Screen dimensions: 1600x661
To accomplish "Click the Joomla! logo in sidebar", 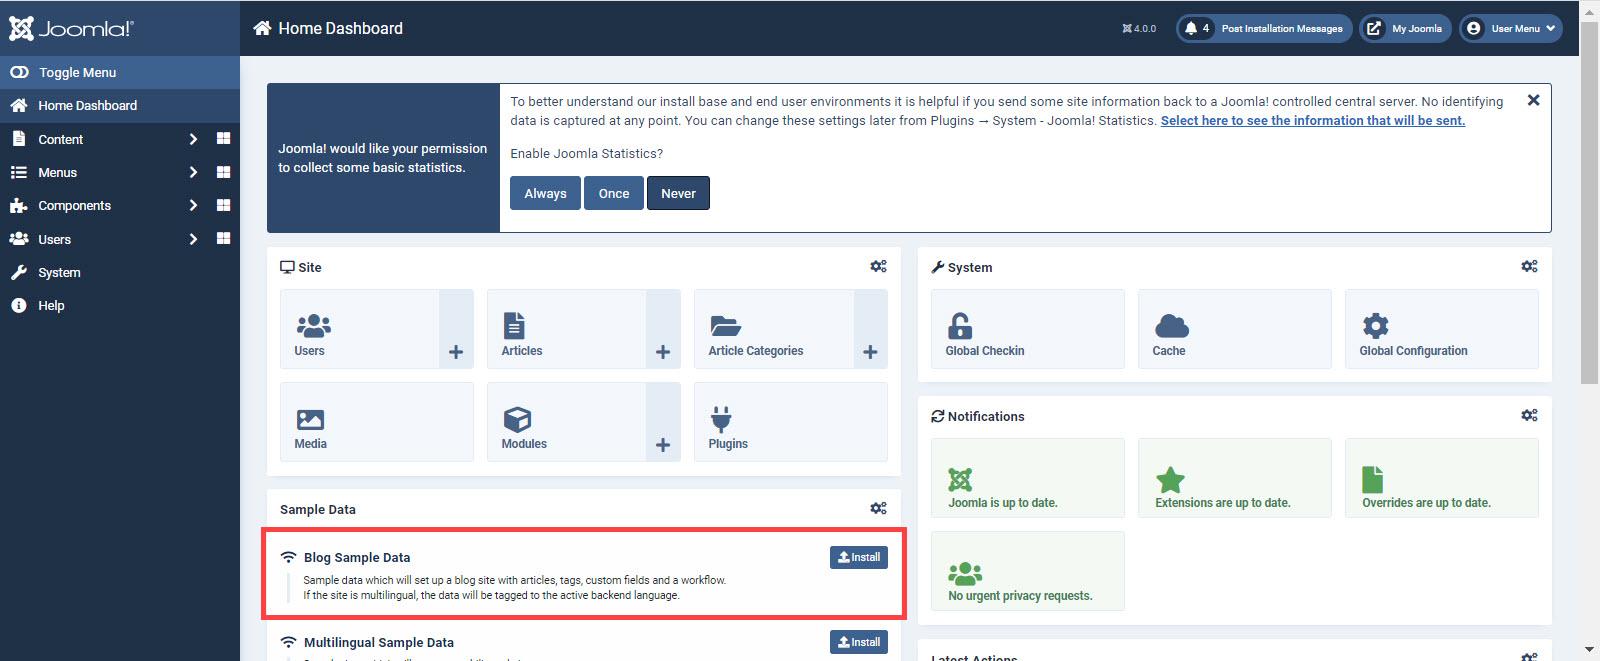I will (71, 28).
